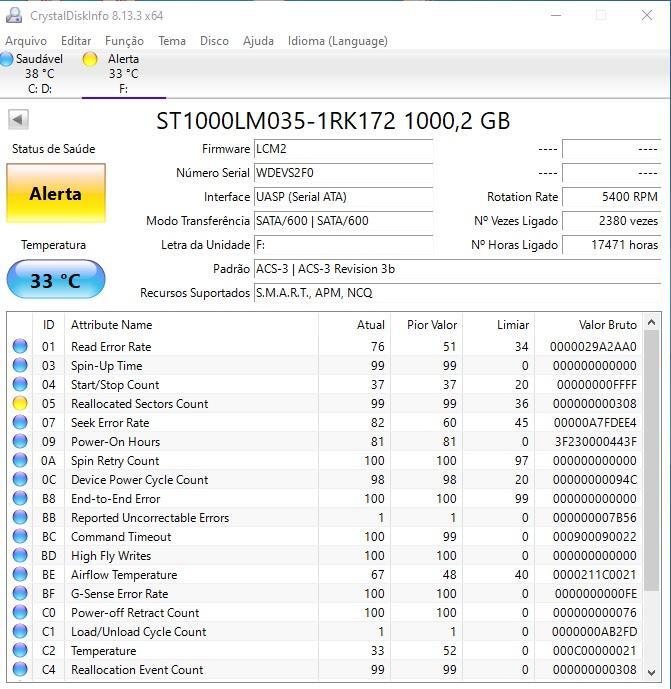Viewport: 671px width, 689px height.
Task: Click status dot for G-Sense Error Rate
Action: 20,593
